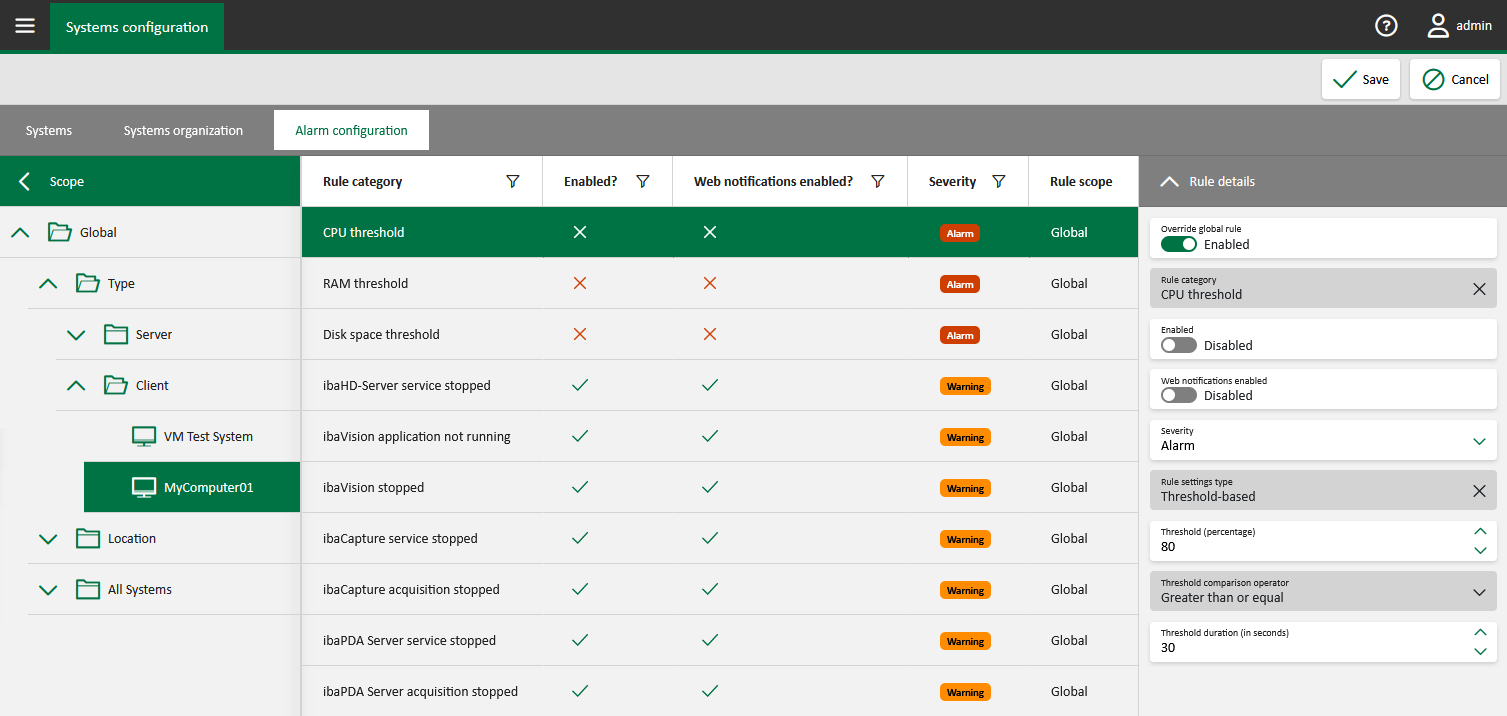Click the Save button
This screenshot has width=1507, height=716.
pos(1361,79)
